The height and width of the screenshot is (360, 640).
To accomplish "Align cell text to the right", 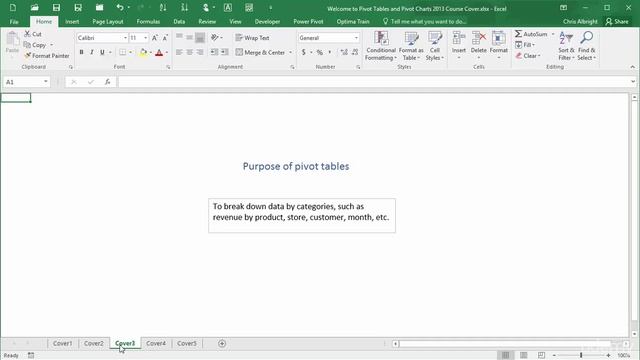I will (200, 52).
